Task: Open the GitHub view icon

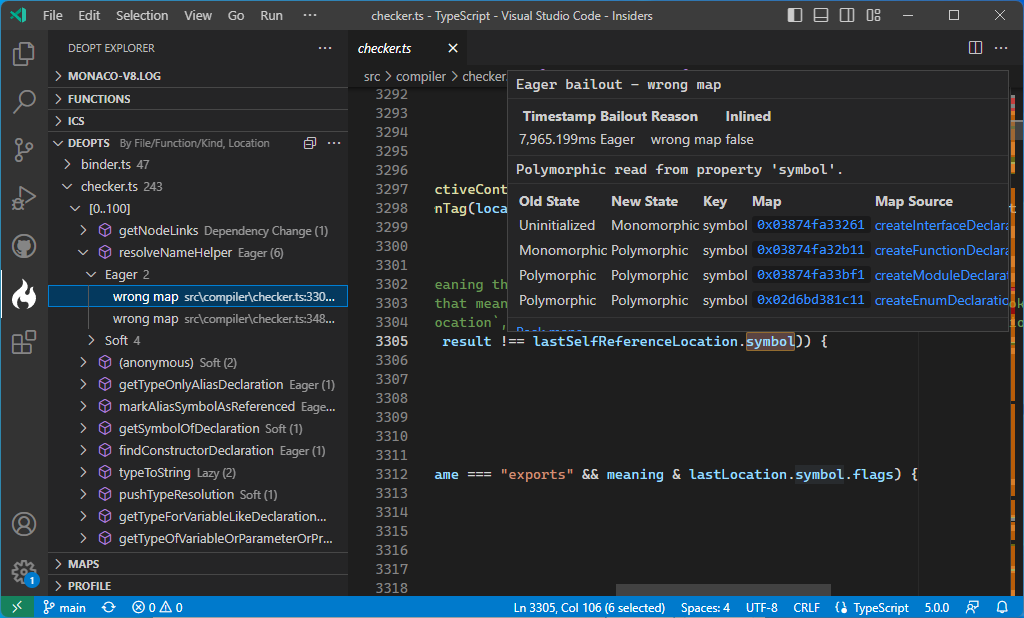Action: pyautogui.click(x=24, y=246)
